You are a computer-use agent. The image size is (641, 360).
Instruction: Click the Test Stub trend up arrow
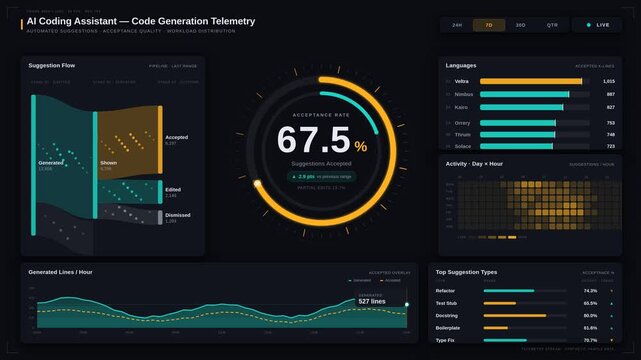(612, 304)
